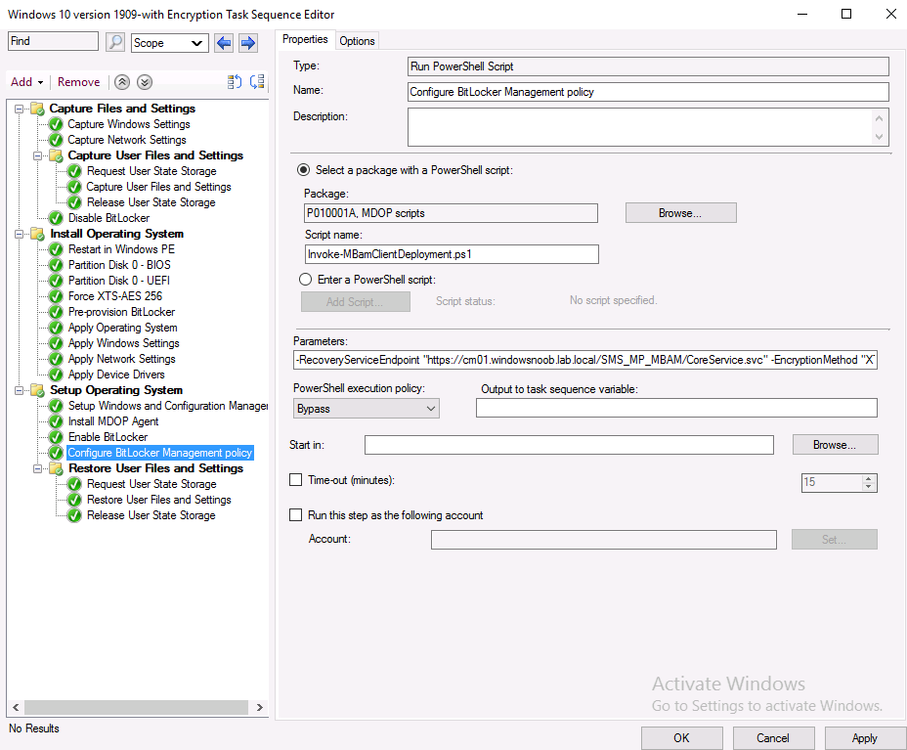907x750 pixels.
Task: Enable the Time-out (minutes) checkbox
Action: (x=296, y=480)
